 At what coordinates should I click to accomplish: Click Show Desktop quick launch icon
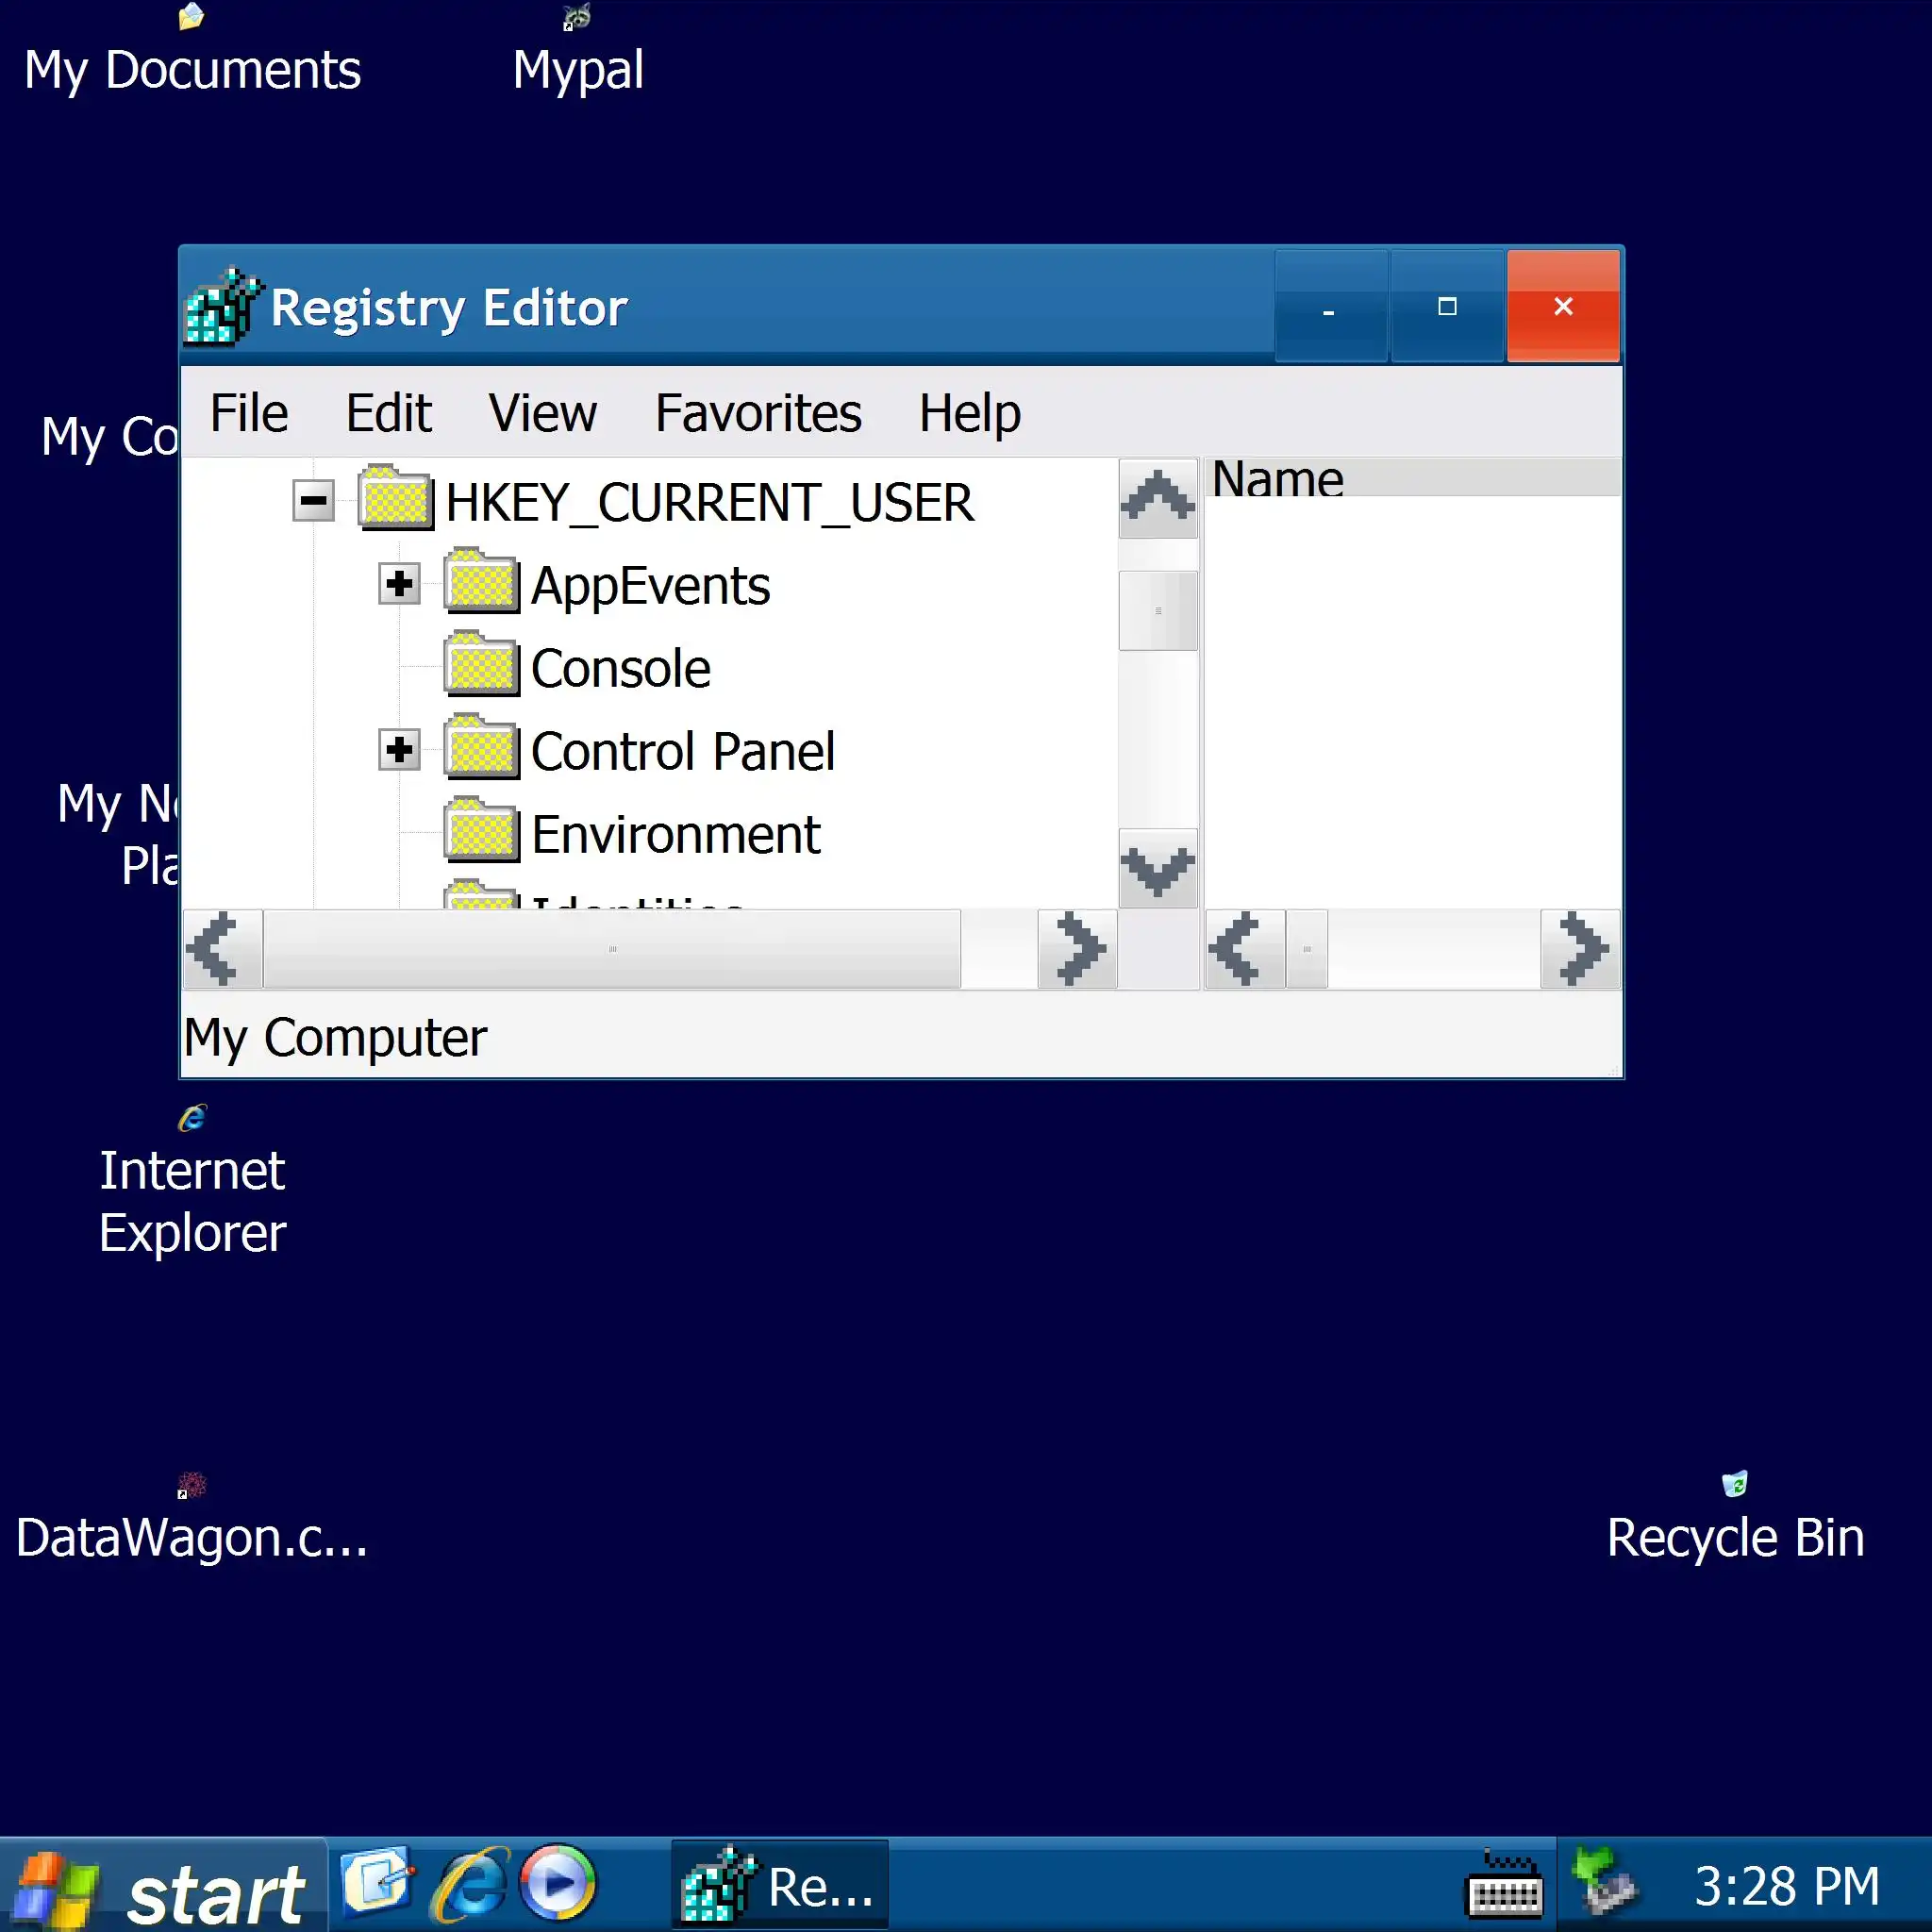[x=377, y=1882]
